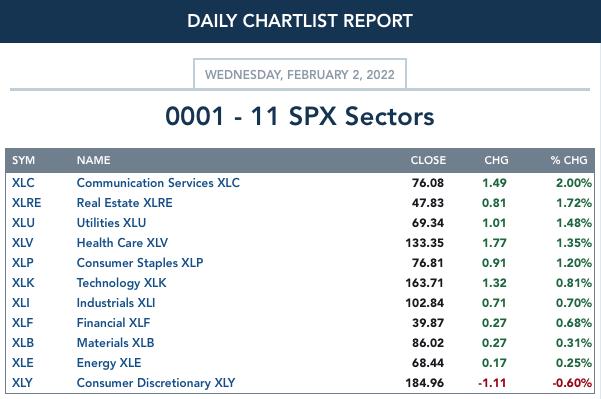
Task: Select the XLB symbol link
Action: click(23, 343)
